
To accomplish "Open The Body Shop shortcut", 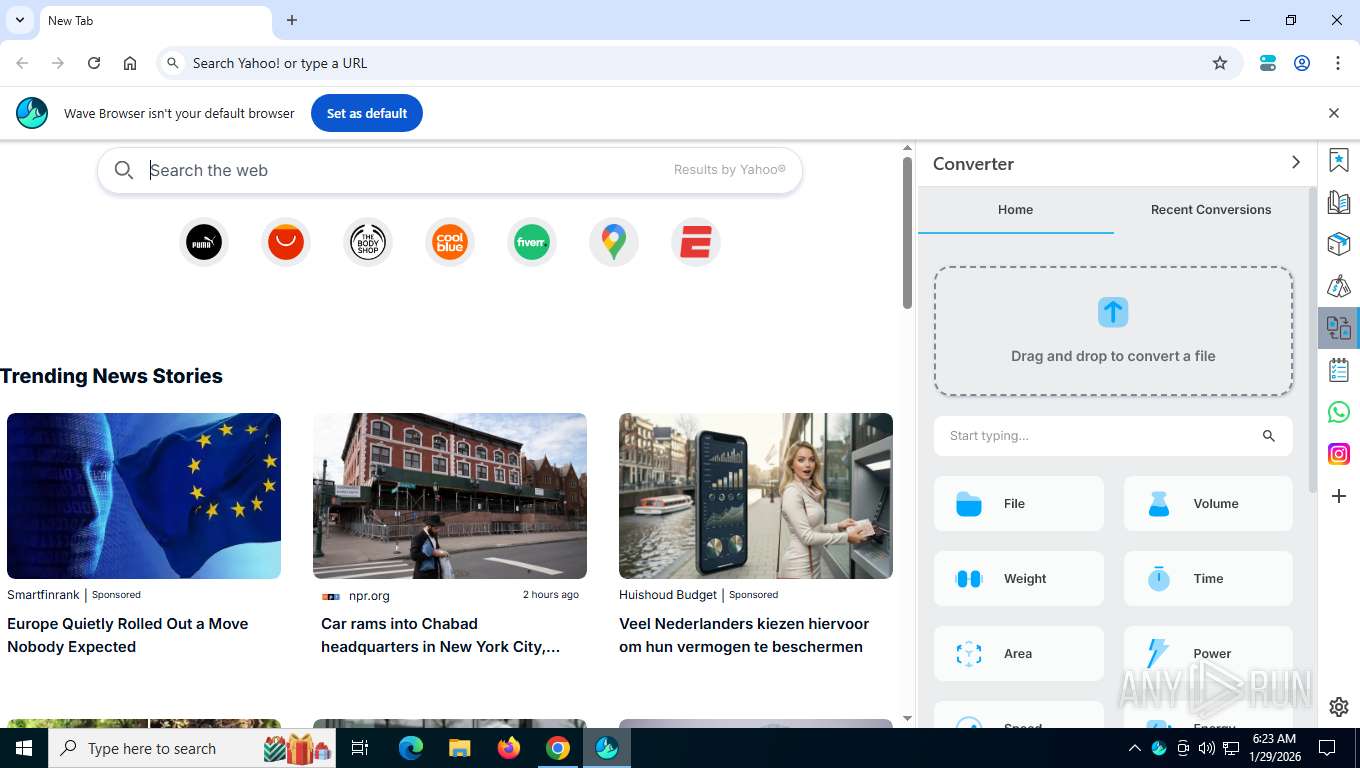I will (368, 242).
